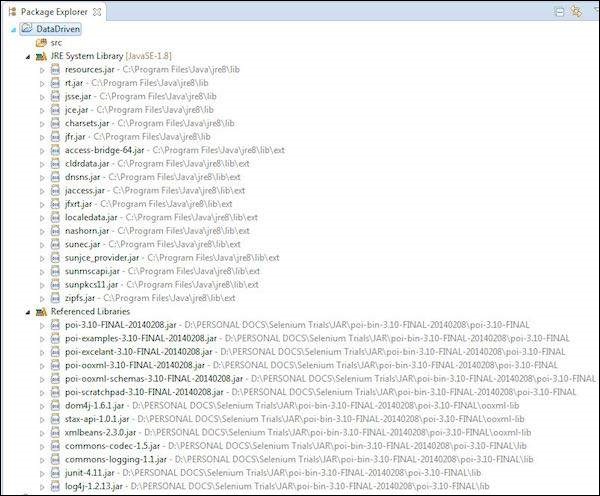The width and height of the screenshot is (600, 496).
Task: Select commons-codec-1.5.jar entry
Action: click(295, 446)
